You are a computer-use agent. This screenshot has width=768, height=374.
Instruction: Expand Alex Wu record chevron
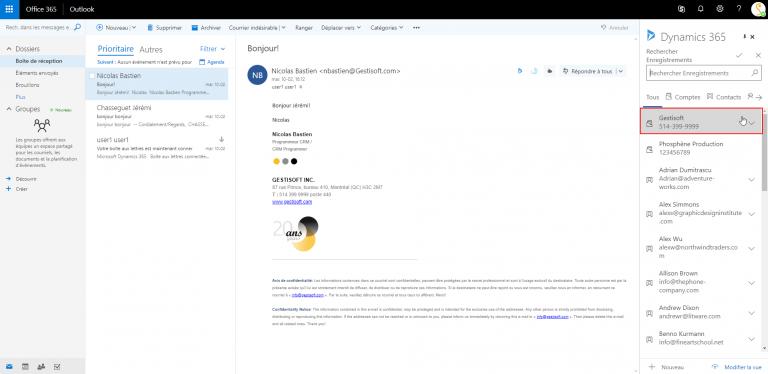point(752,248)
